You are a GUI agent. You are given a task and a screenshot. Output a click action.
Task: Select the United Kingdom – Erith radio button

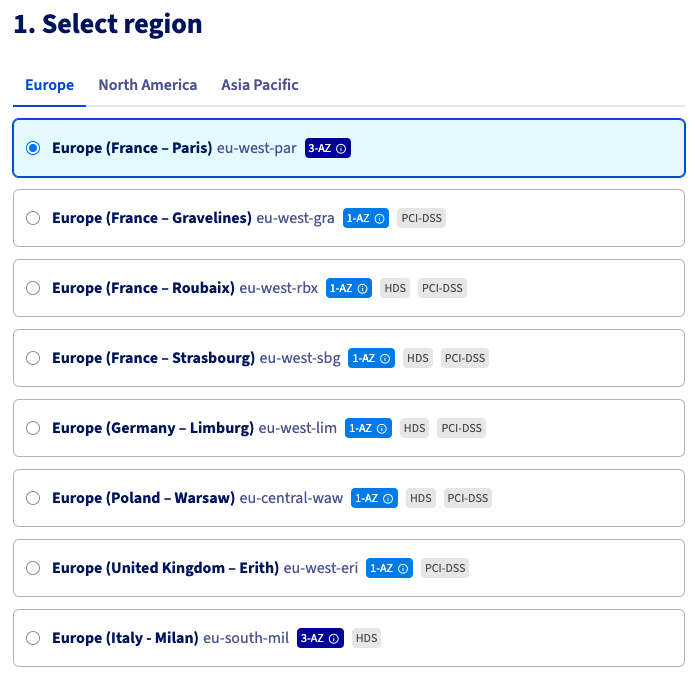(x=33, y=568)
